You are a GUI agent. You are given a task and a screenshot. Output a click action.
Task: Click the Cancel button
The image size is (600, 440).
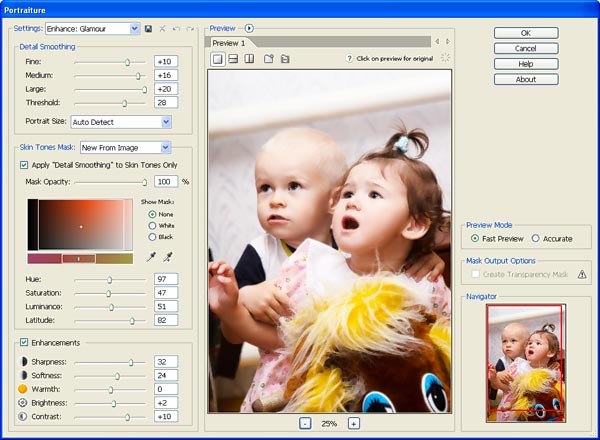tap(525, 48)
